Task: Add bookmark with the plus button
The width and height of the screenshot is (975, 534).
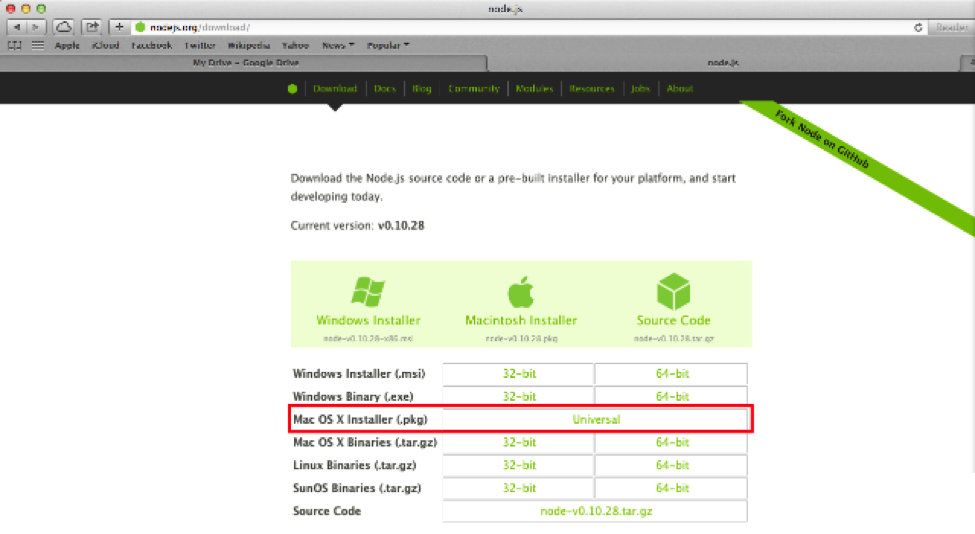Action: point(119,27)
